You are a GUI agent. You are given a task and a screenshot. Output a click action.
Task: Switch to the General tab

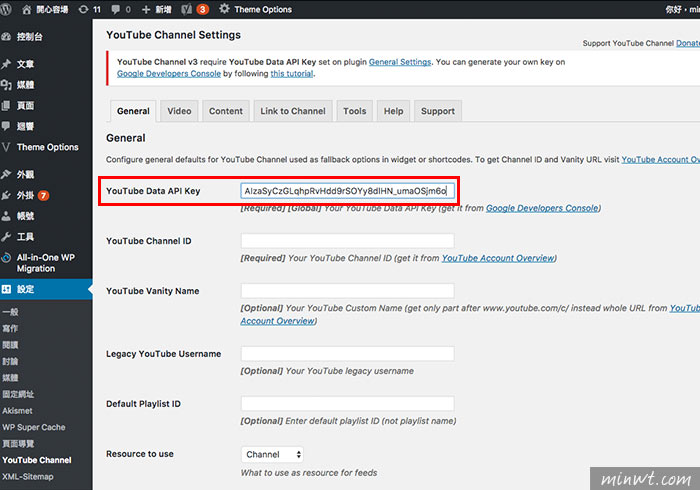click(x=133, y=111)
